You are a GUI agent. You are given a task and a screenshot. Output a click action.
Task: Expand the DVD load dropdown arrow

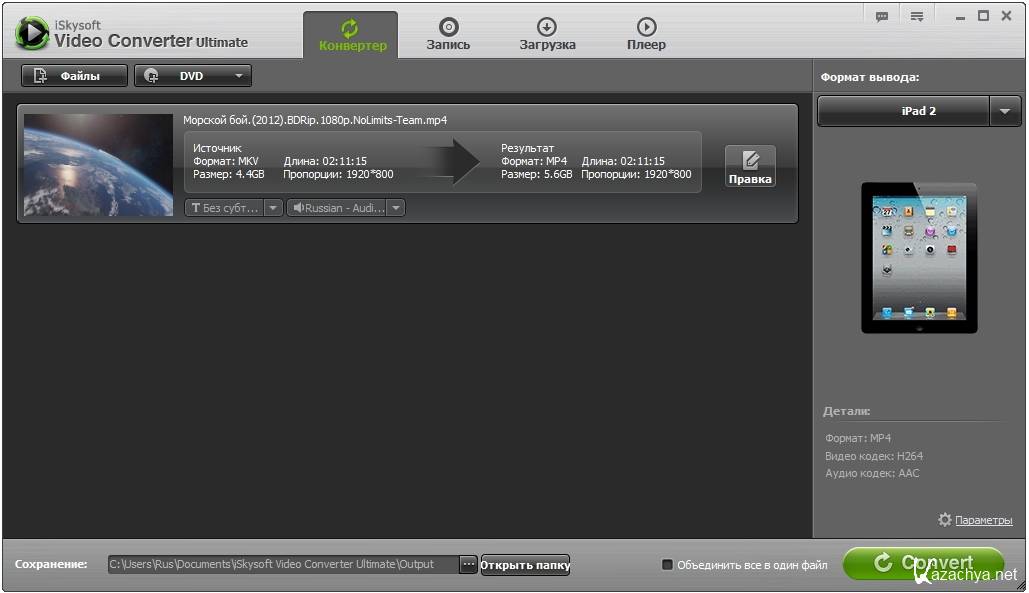point(239,76)
